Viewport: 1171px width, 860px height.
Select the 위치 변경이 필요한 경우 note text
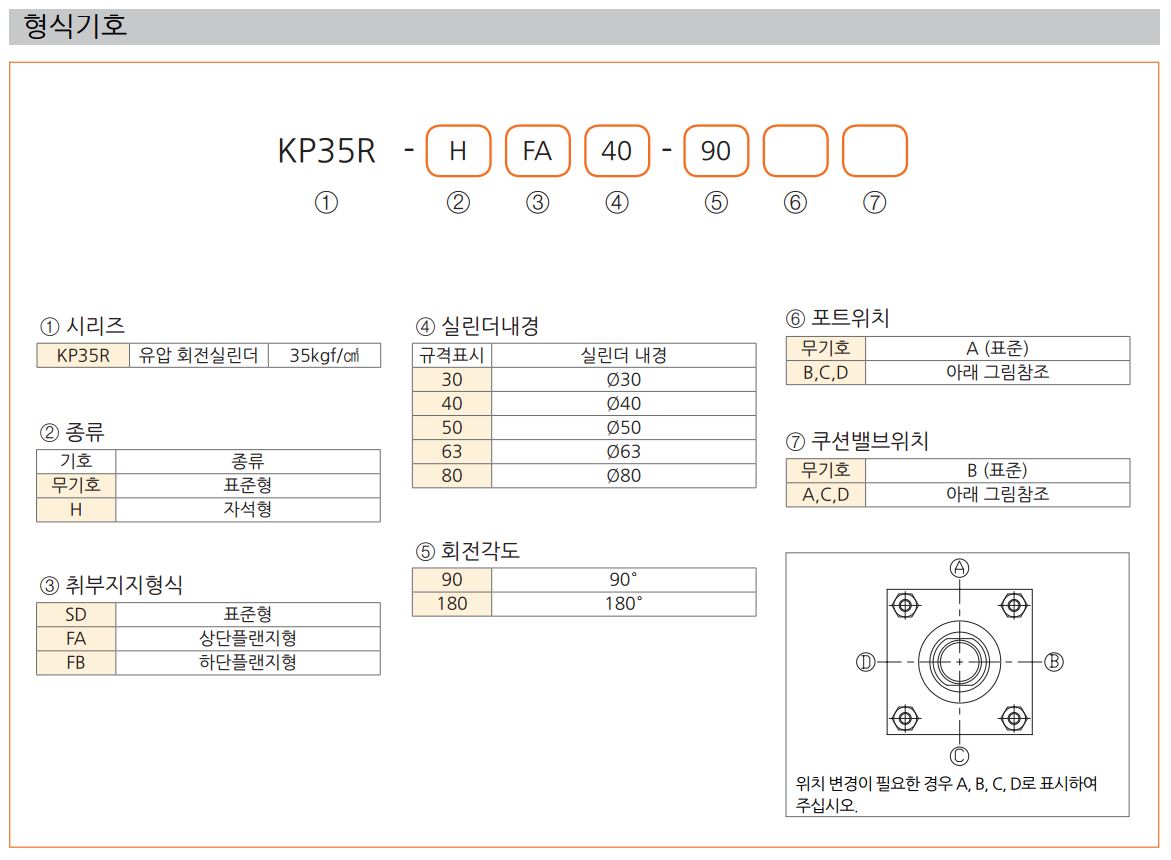946,794
